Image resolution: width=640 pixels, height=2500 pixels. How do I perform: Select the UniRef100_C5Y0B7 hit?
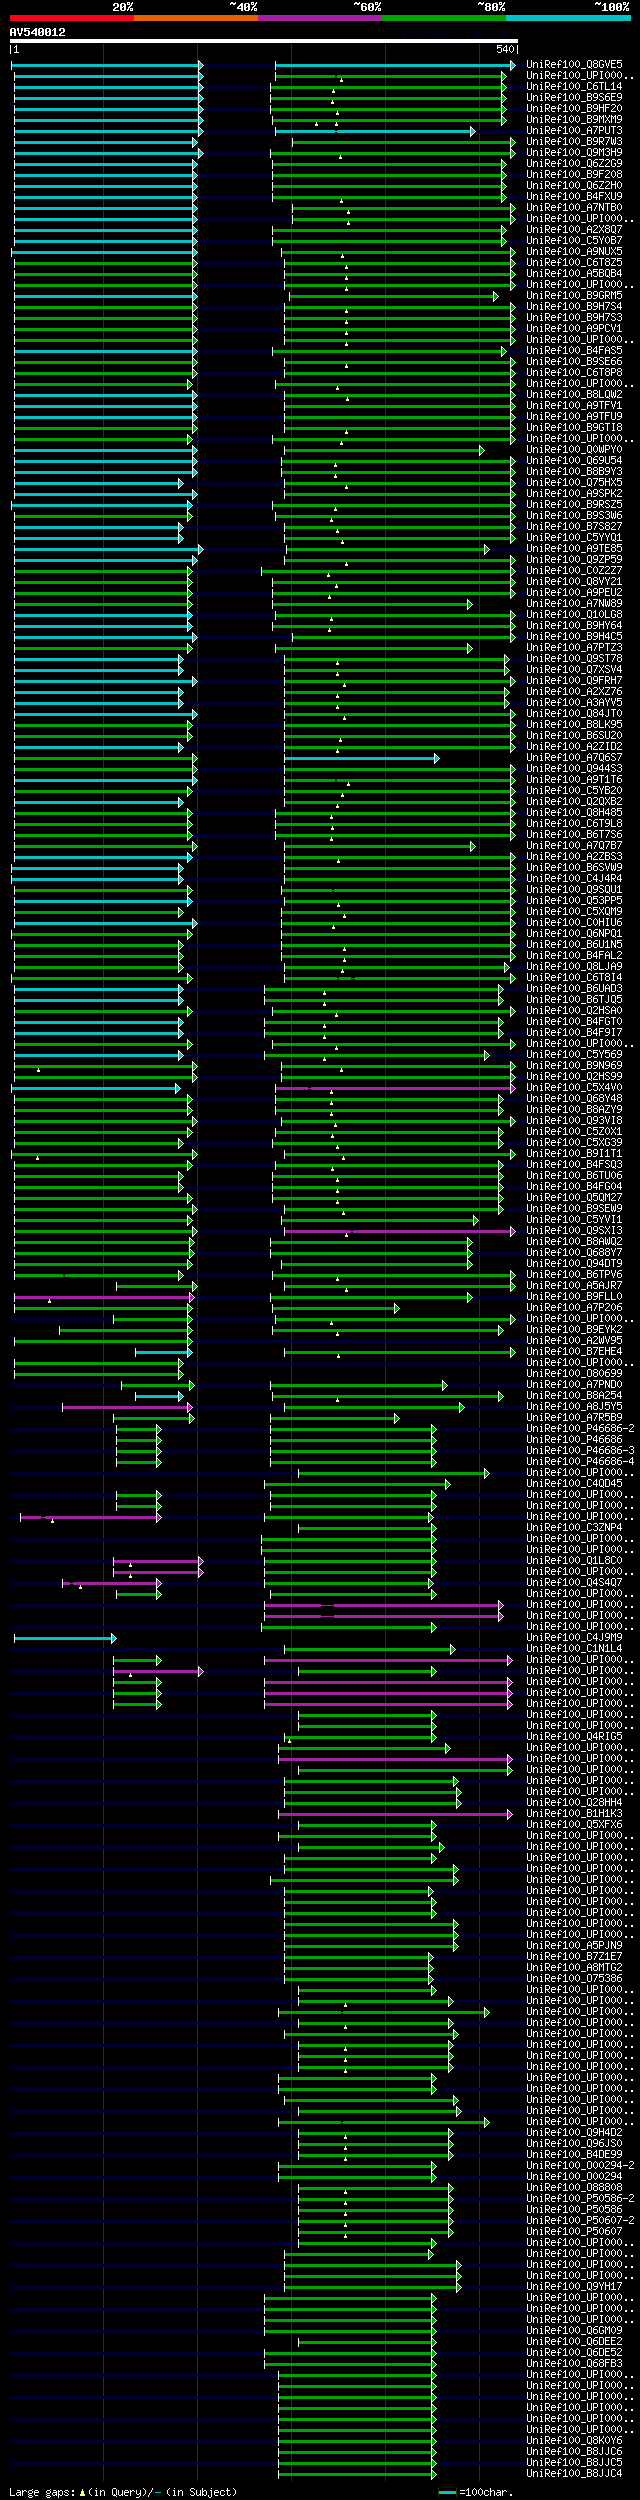574,240
